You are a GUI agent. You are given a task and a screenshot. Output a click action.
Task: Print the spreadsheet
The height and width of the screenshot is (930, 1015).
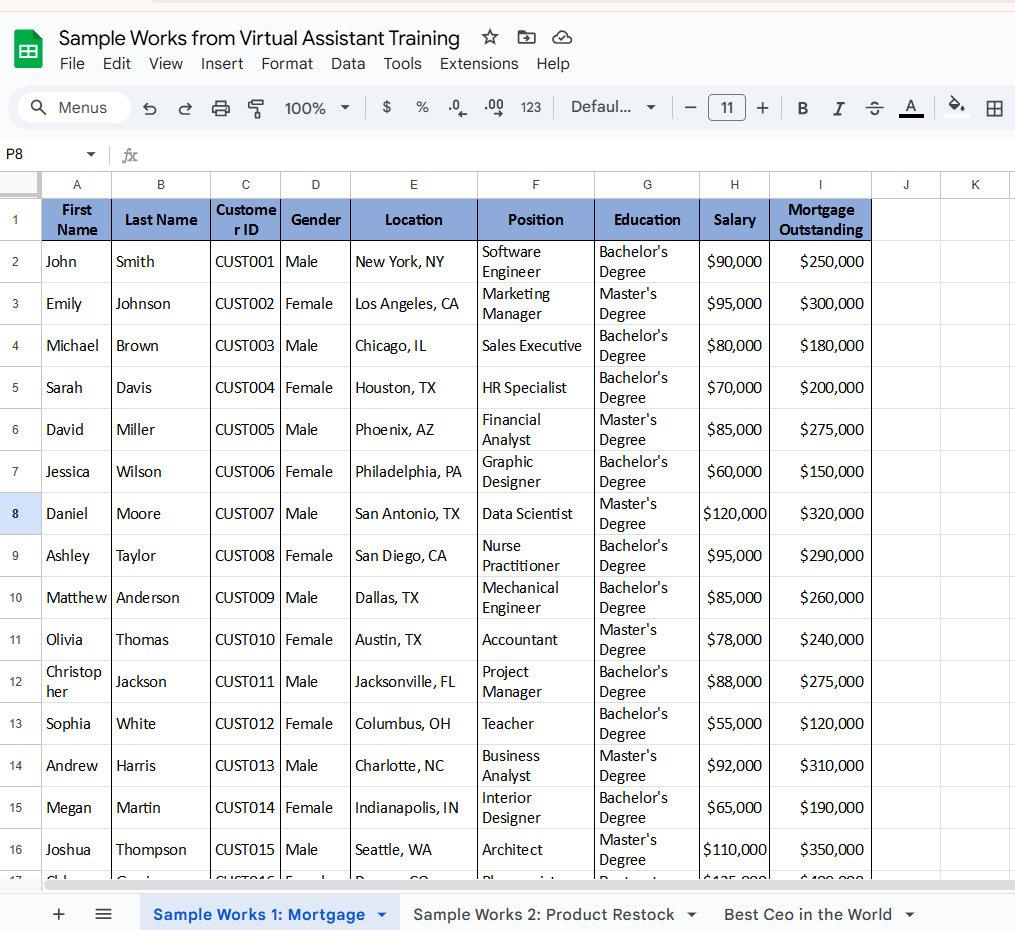[x=221, y=108]
